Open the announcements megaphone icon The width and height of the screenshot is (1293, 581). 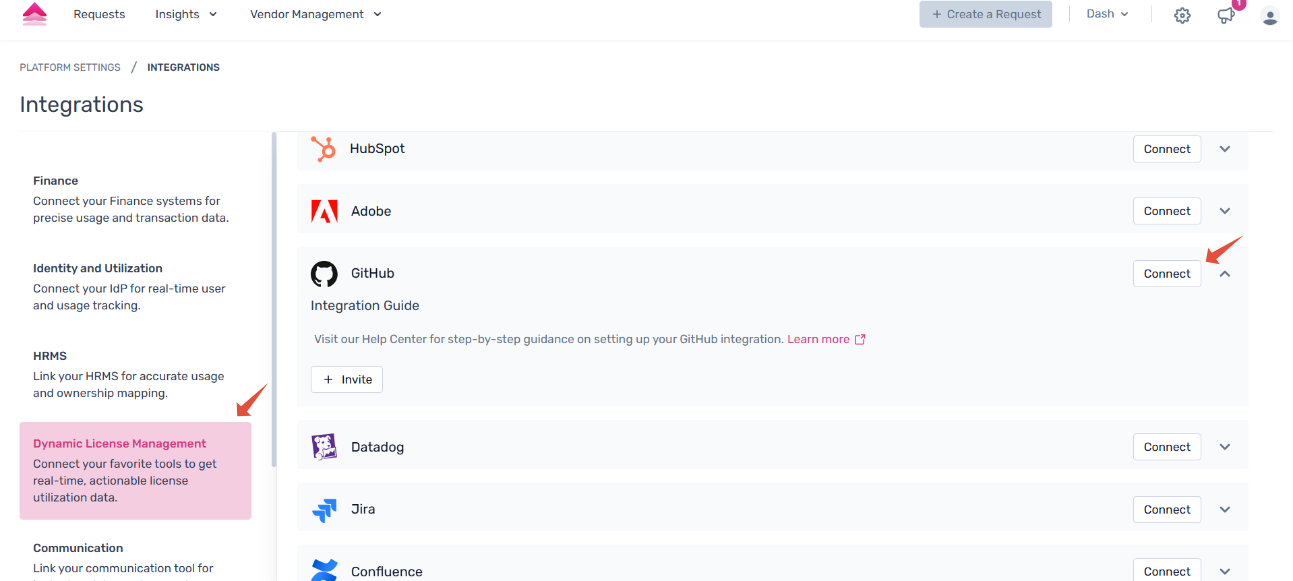tap(1226, 15)
